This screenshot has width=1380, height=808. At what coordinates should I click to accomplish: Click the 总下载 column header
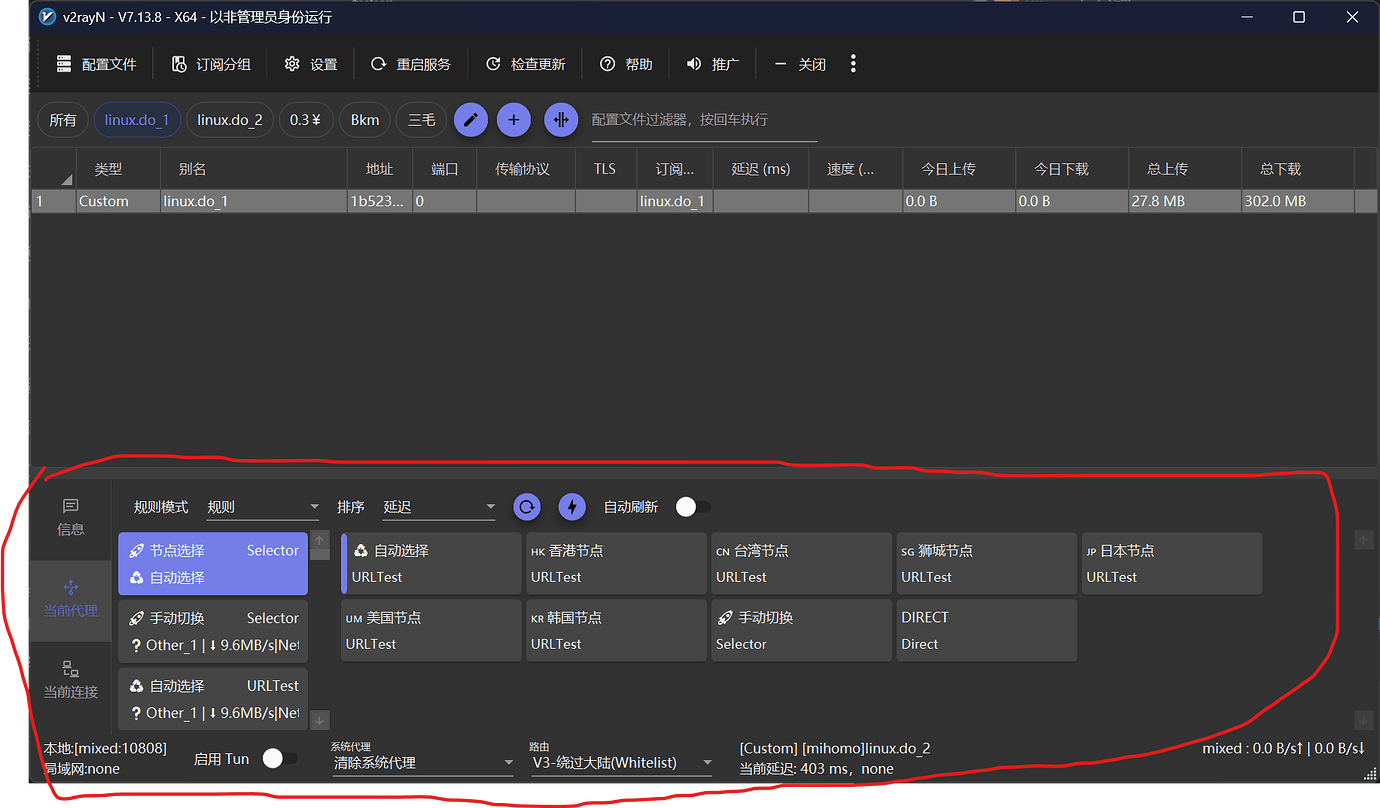1297,169
